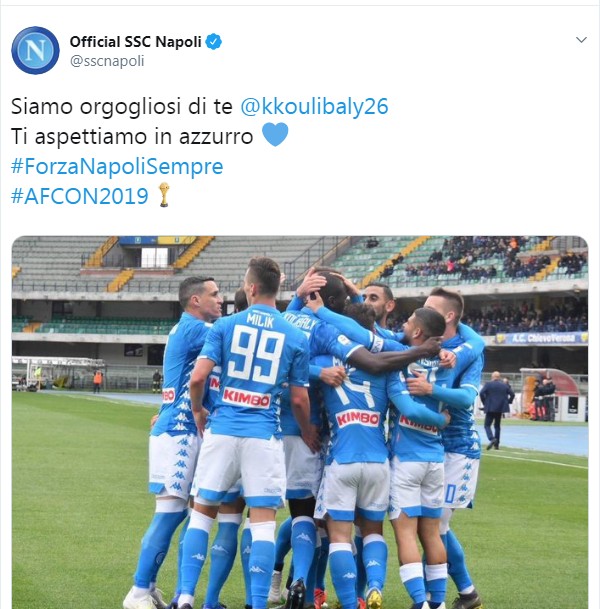600x609 pixels.
Task: Click the blue verified badge icon
Action: 214,42
